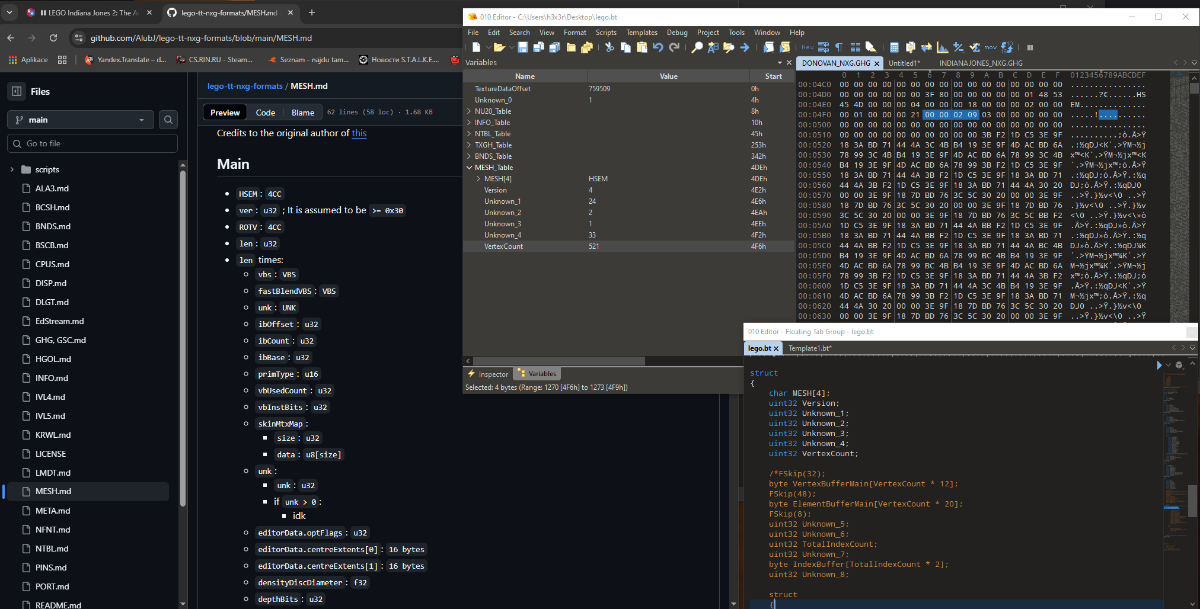
Task: Open BNDS.md in the GitHub file tree
Action: pyautogui.click(x=53, y=226)
